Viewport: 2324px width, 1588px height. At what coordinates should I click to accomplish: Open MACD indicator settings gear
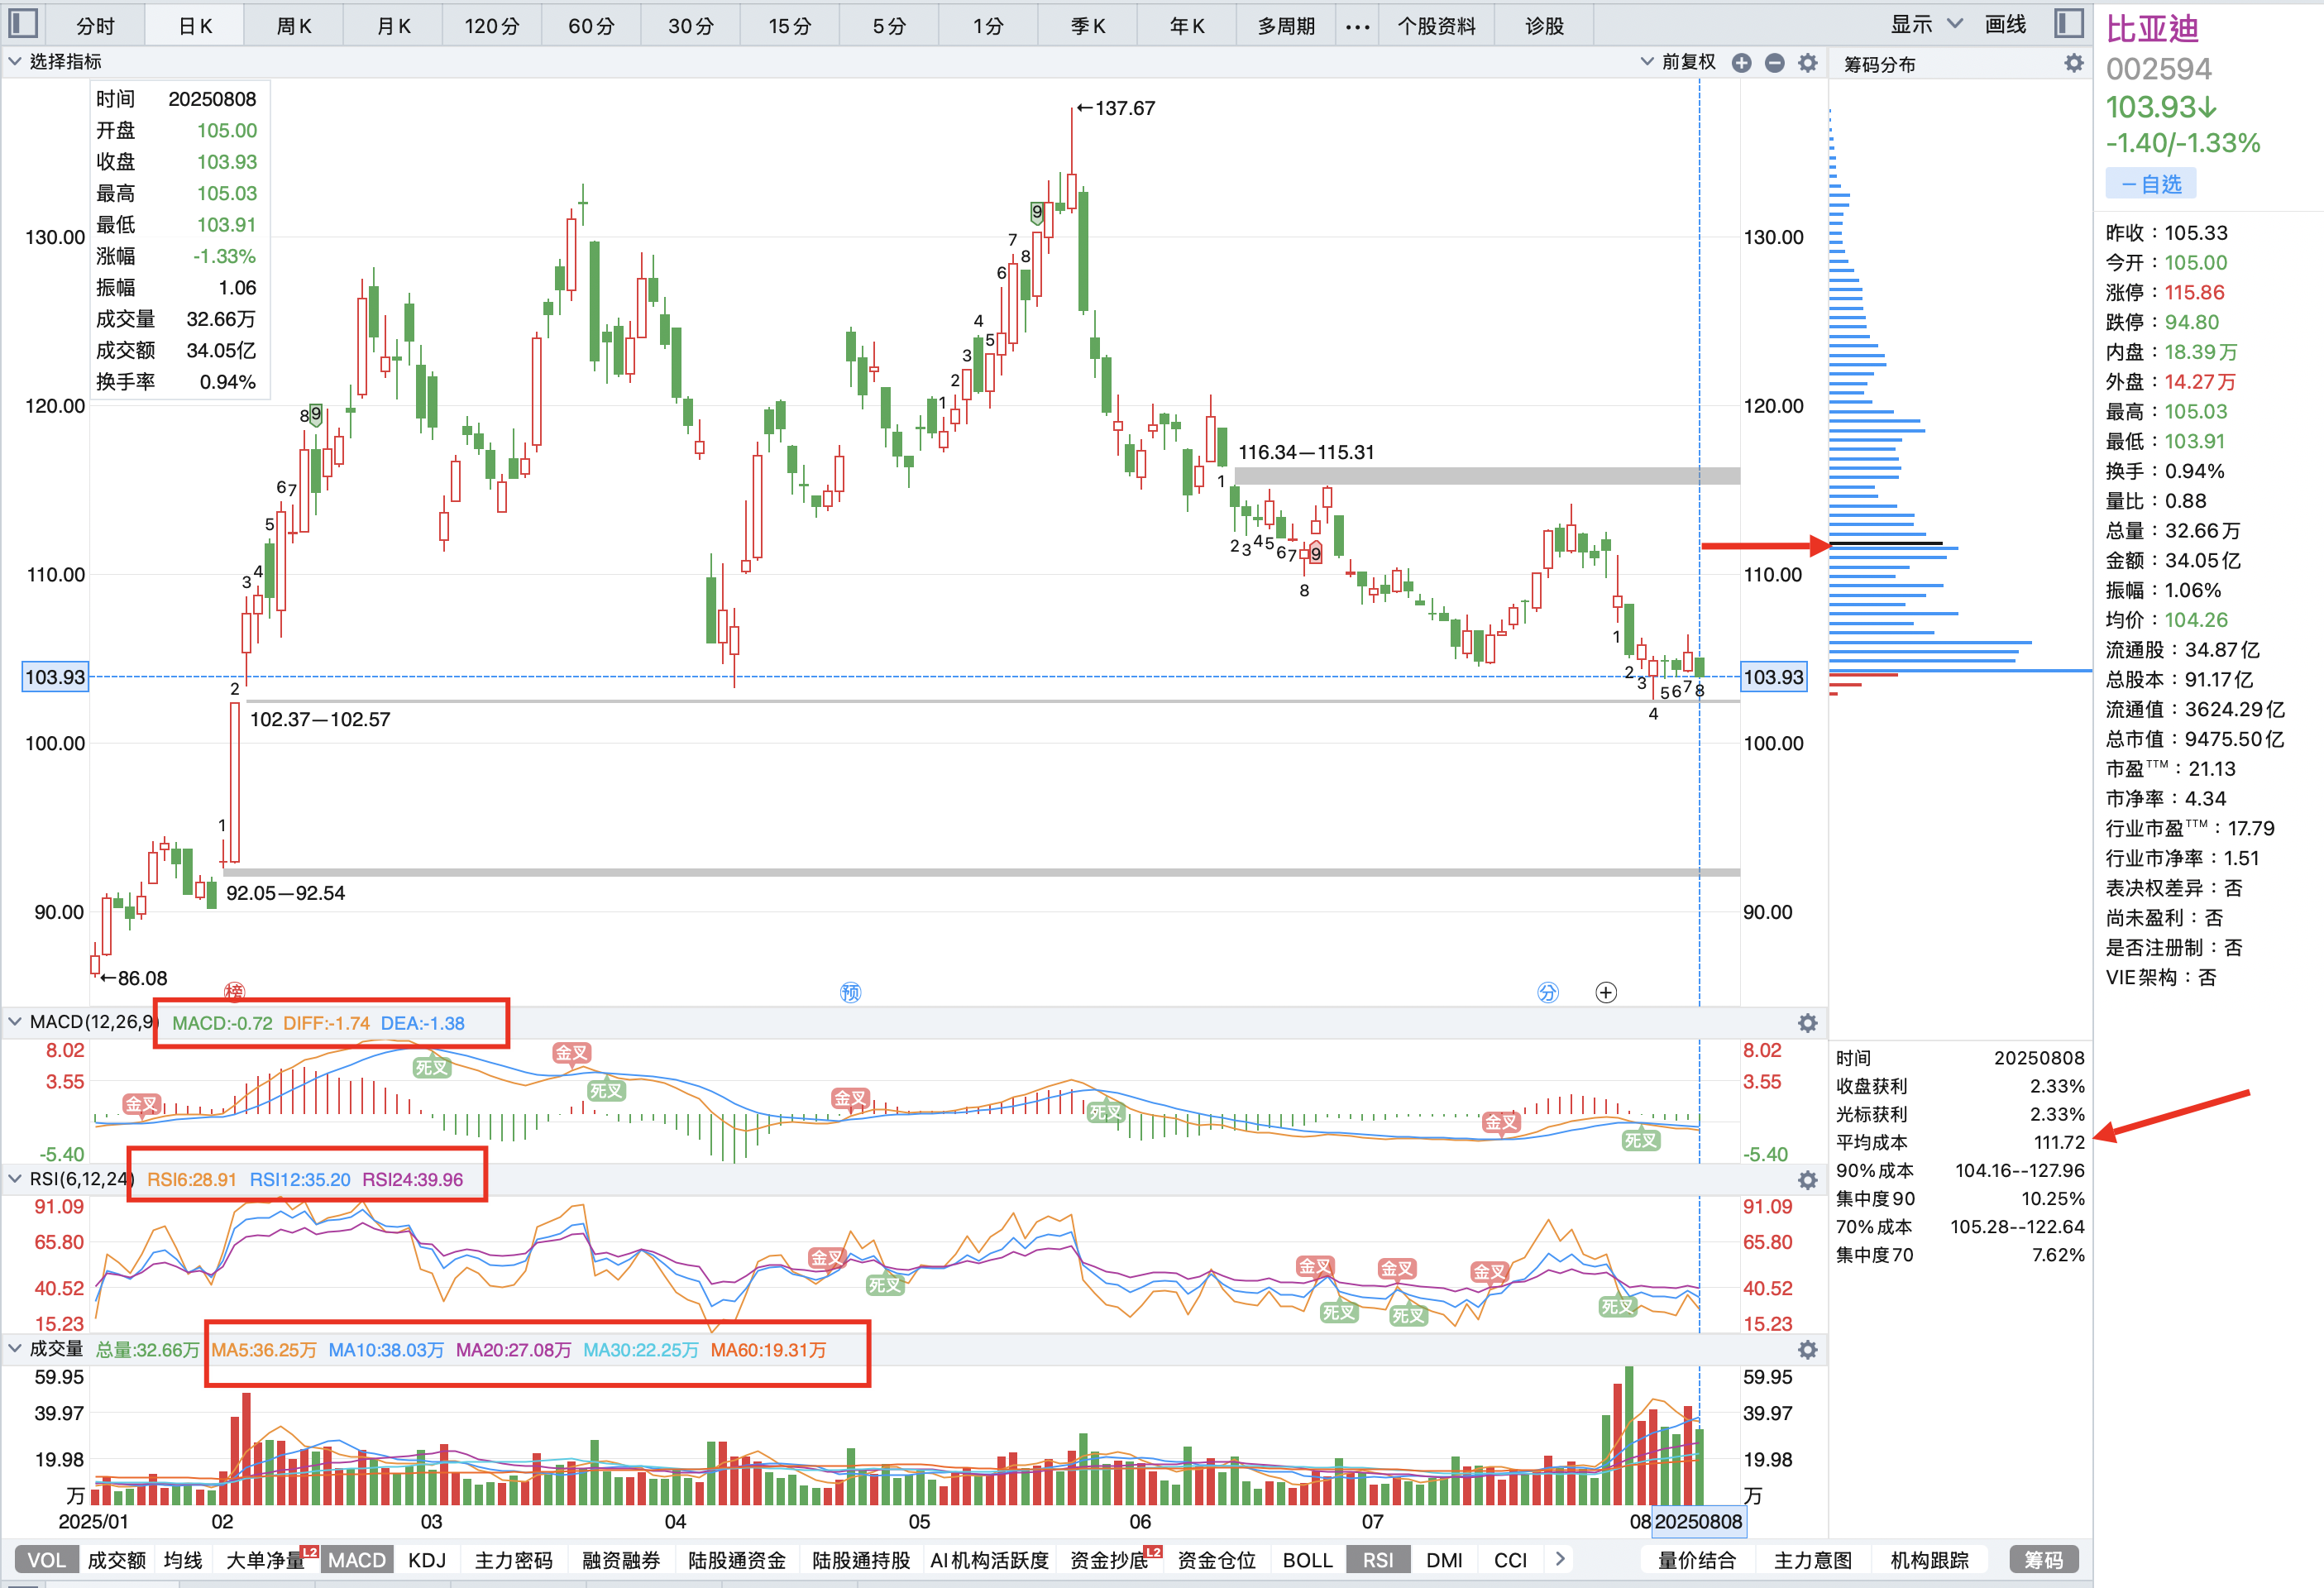tap(1807, 1023)
